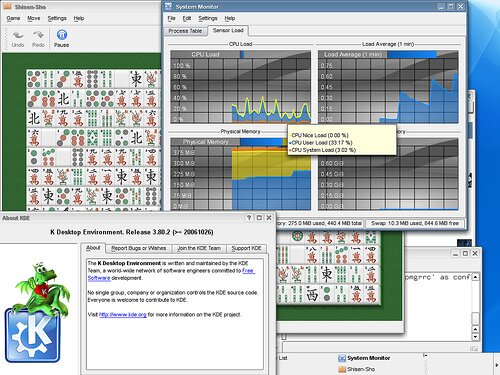Click 'K Desktop Environment. Release 3.80.2' heading

tap(132, 232)
